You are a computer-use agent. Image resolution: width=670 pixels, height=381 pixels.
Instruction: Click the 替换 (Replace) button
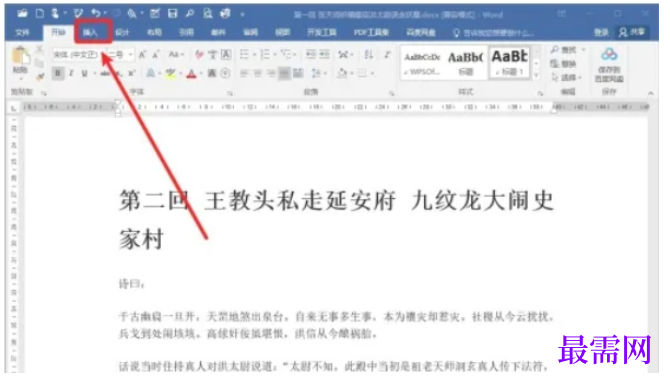pos(563,64)
